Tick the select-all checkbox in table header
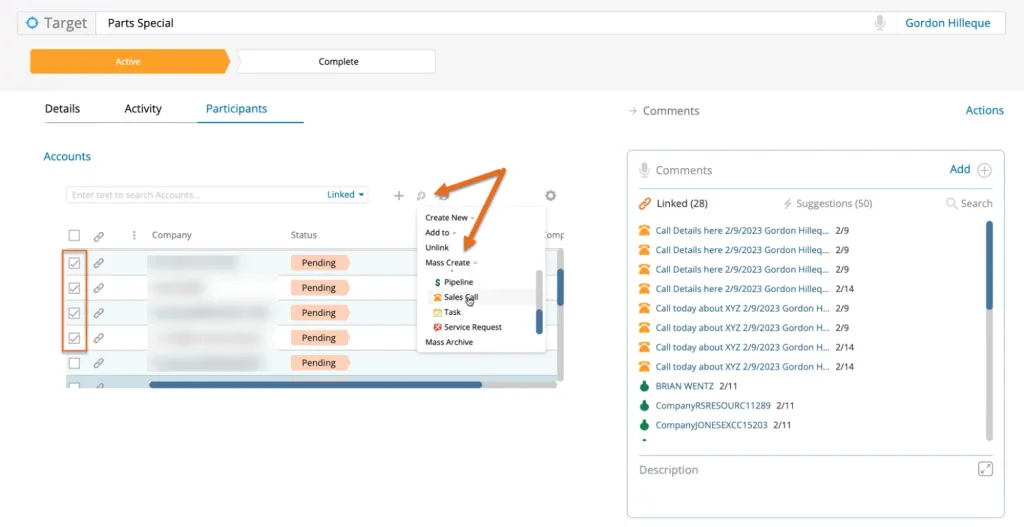 point(74,236)
